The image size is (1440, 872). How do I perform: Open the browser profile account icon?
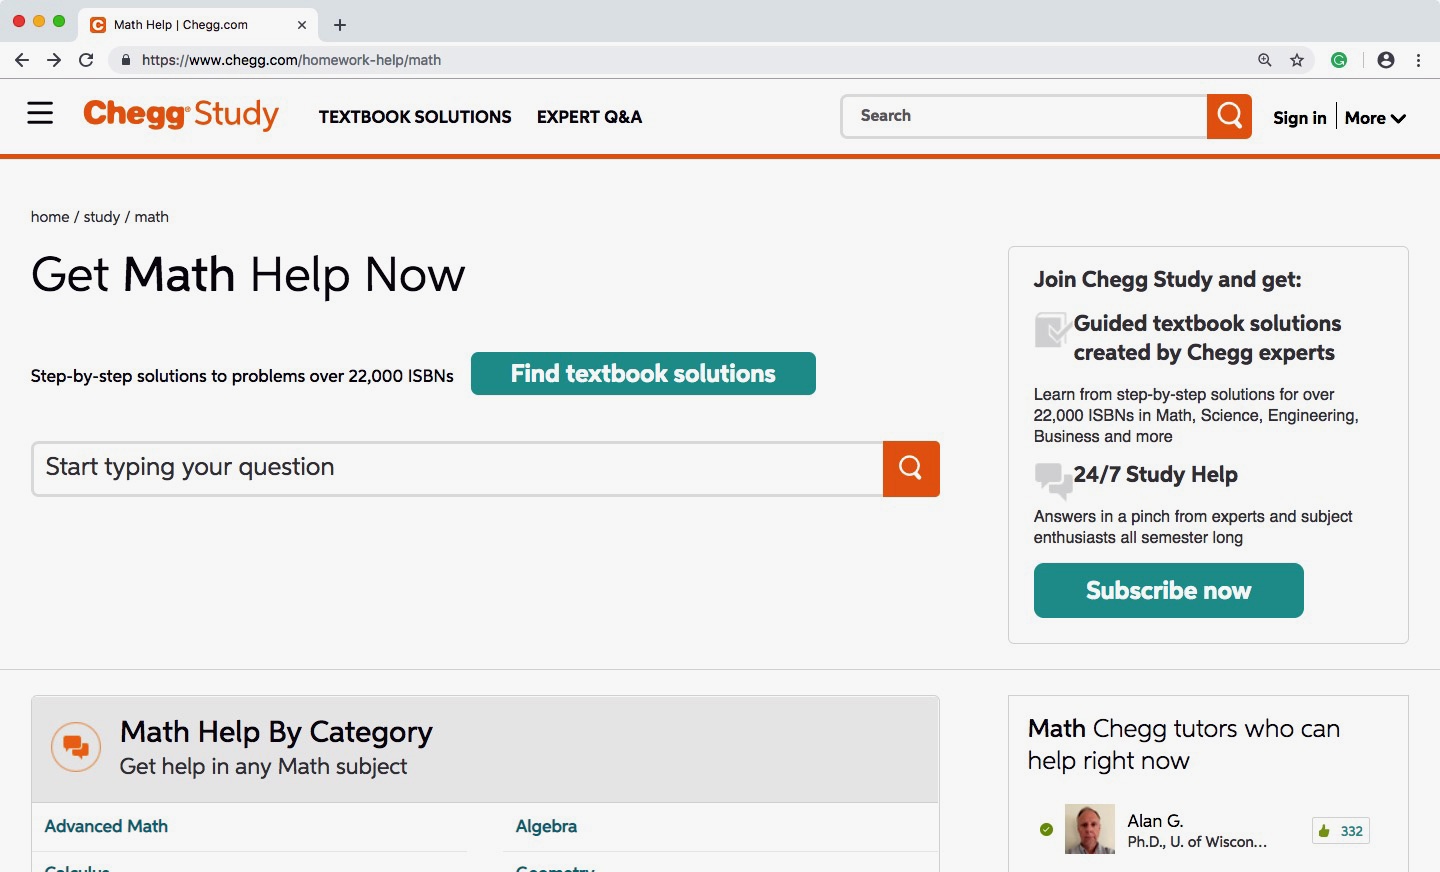coord(1386,60)
